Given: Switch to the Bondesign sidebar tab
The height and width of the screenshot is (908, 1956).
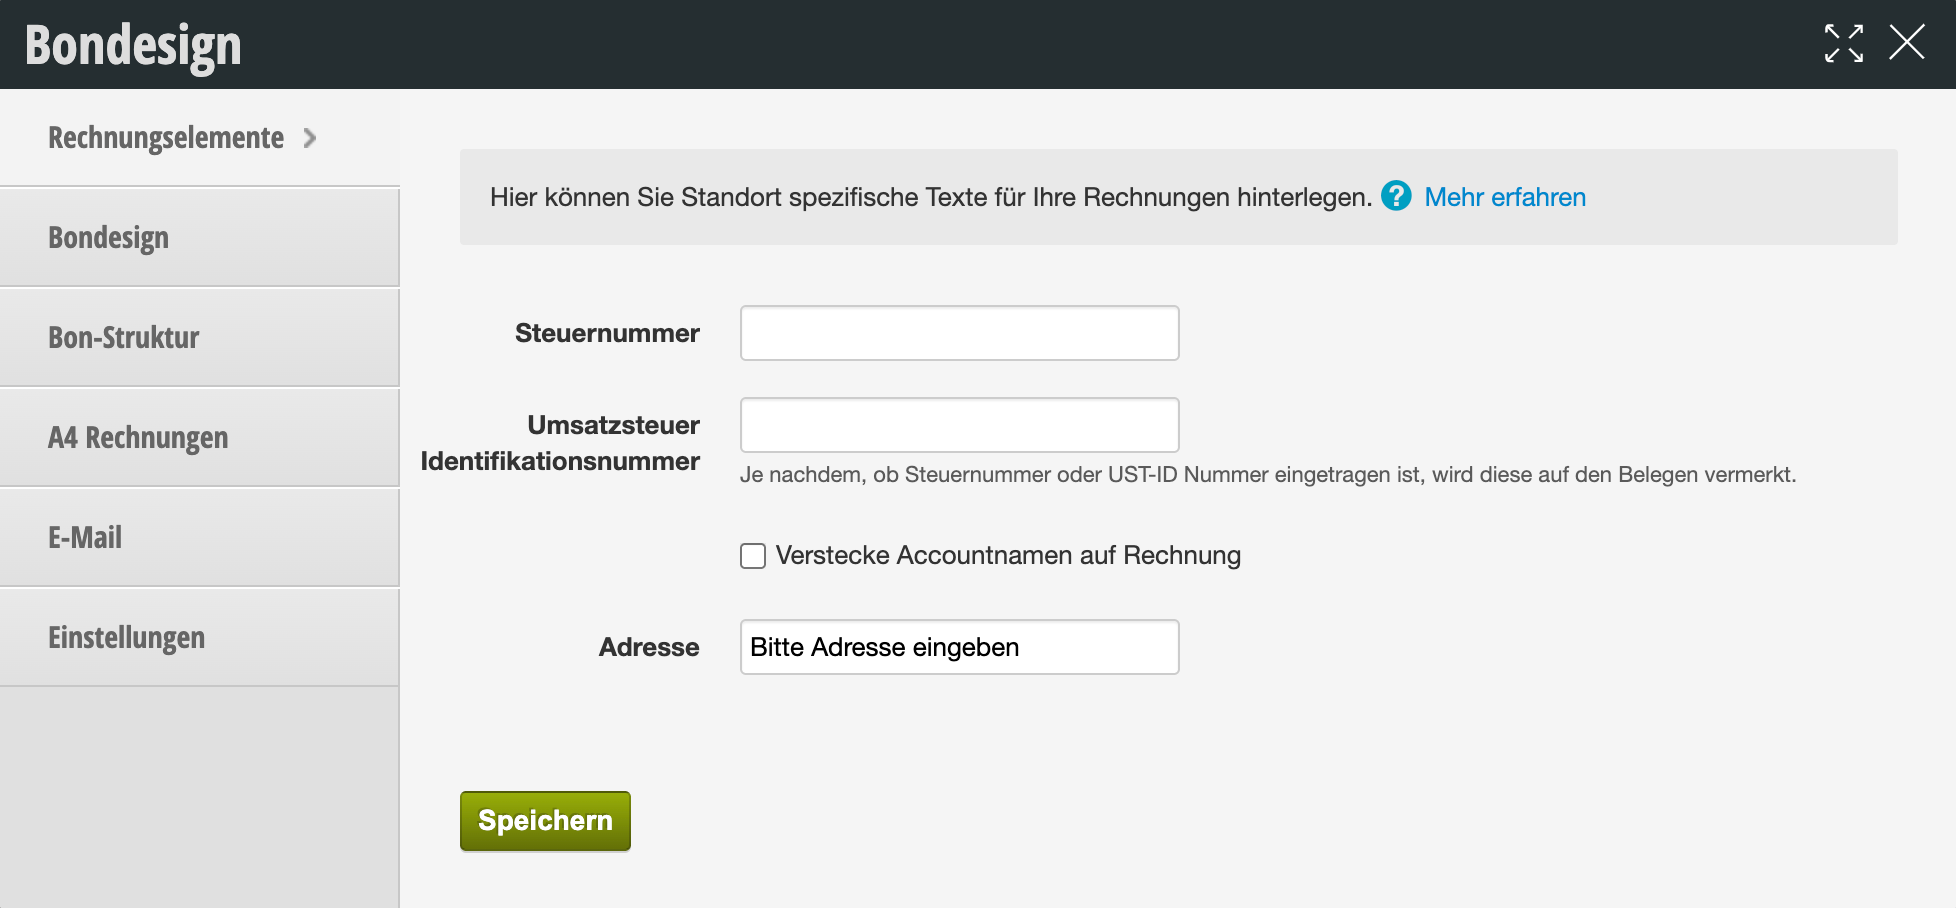Looking at the screenshot, I should 109,238.
